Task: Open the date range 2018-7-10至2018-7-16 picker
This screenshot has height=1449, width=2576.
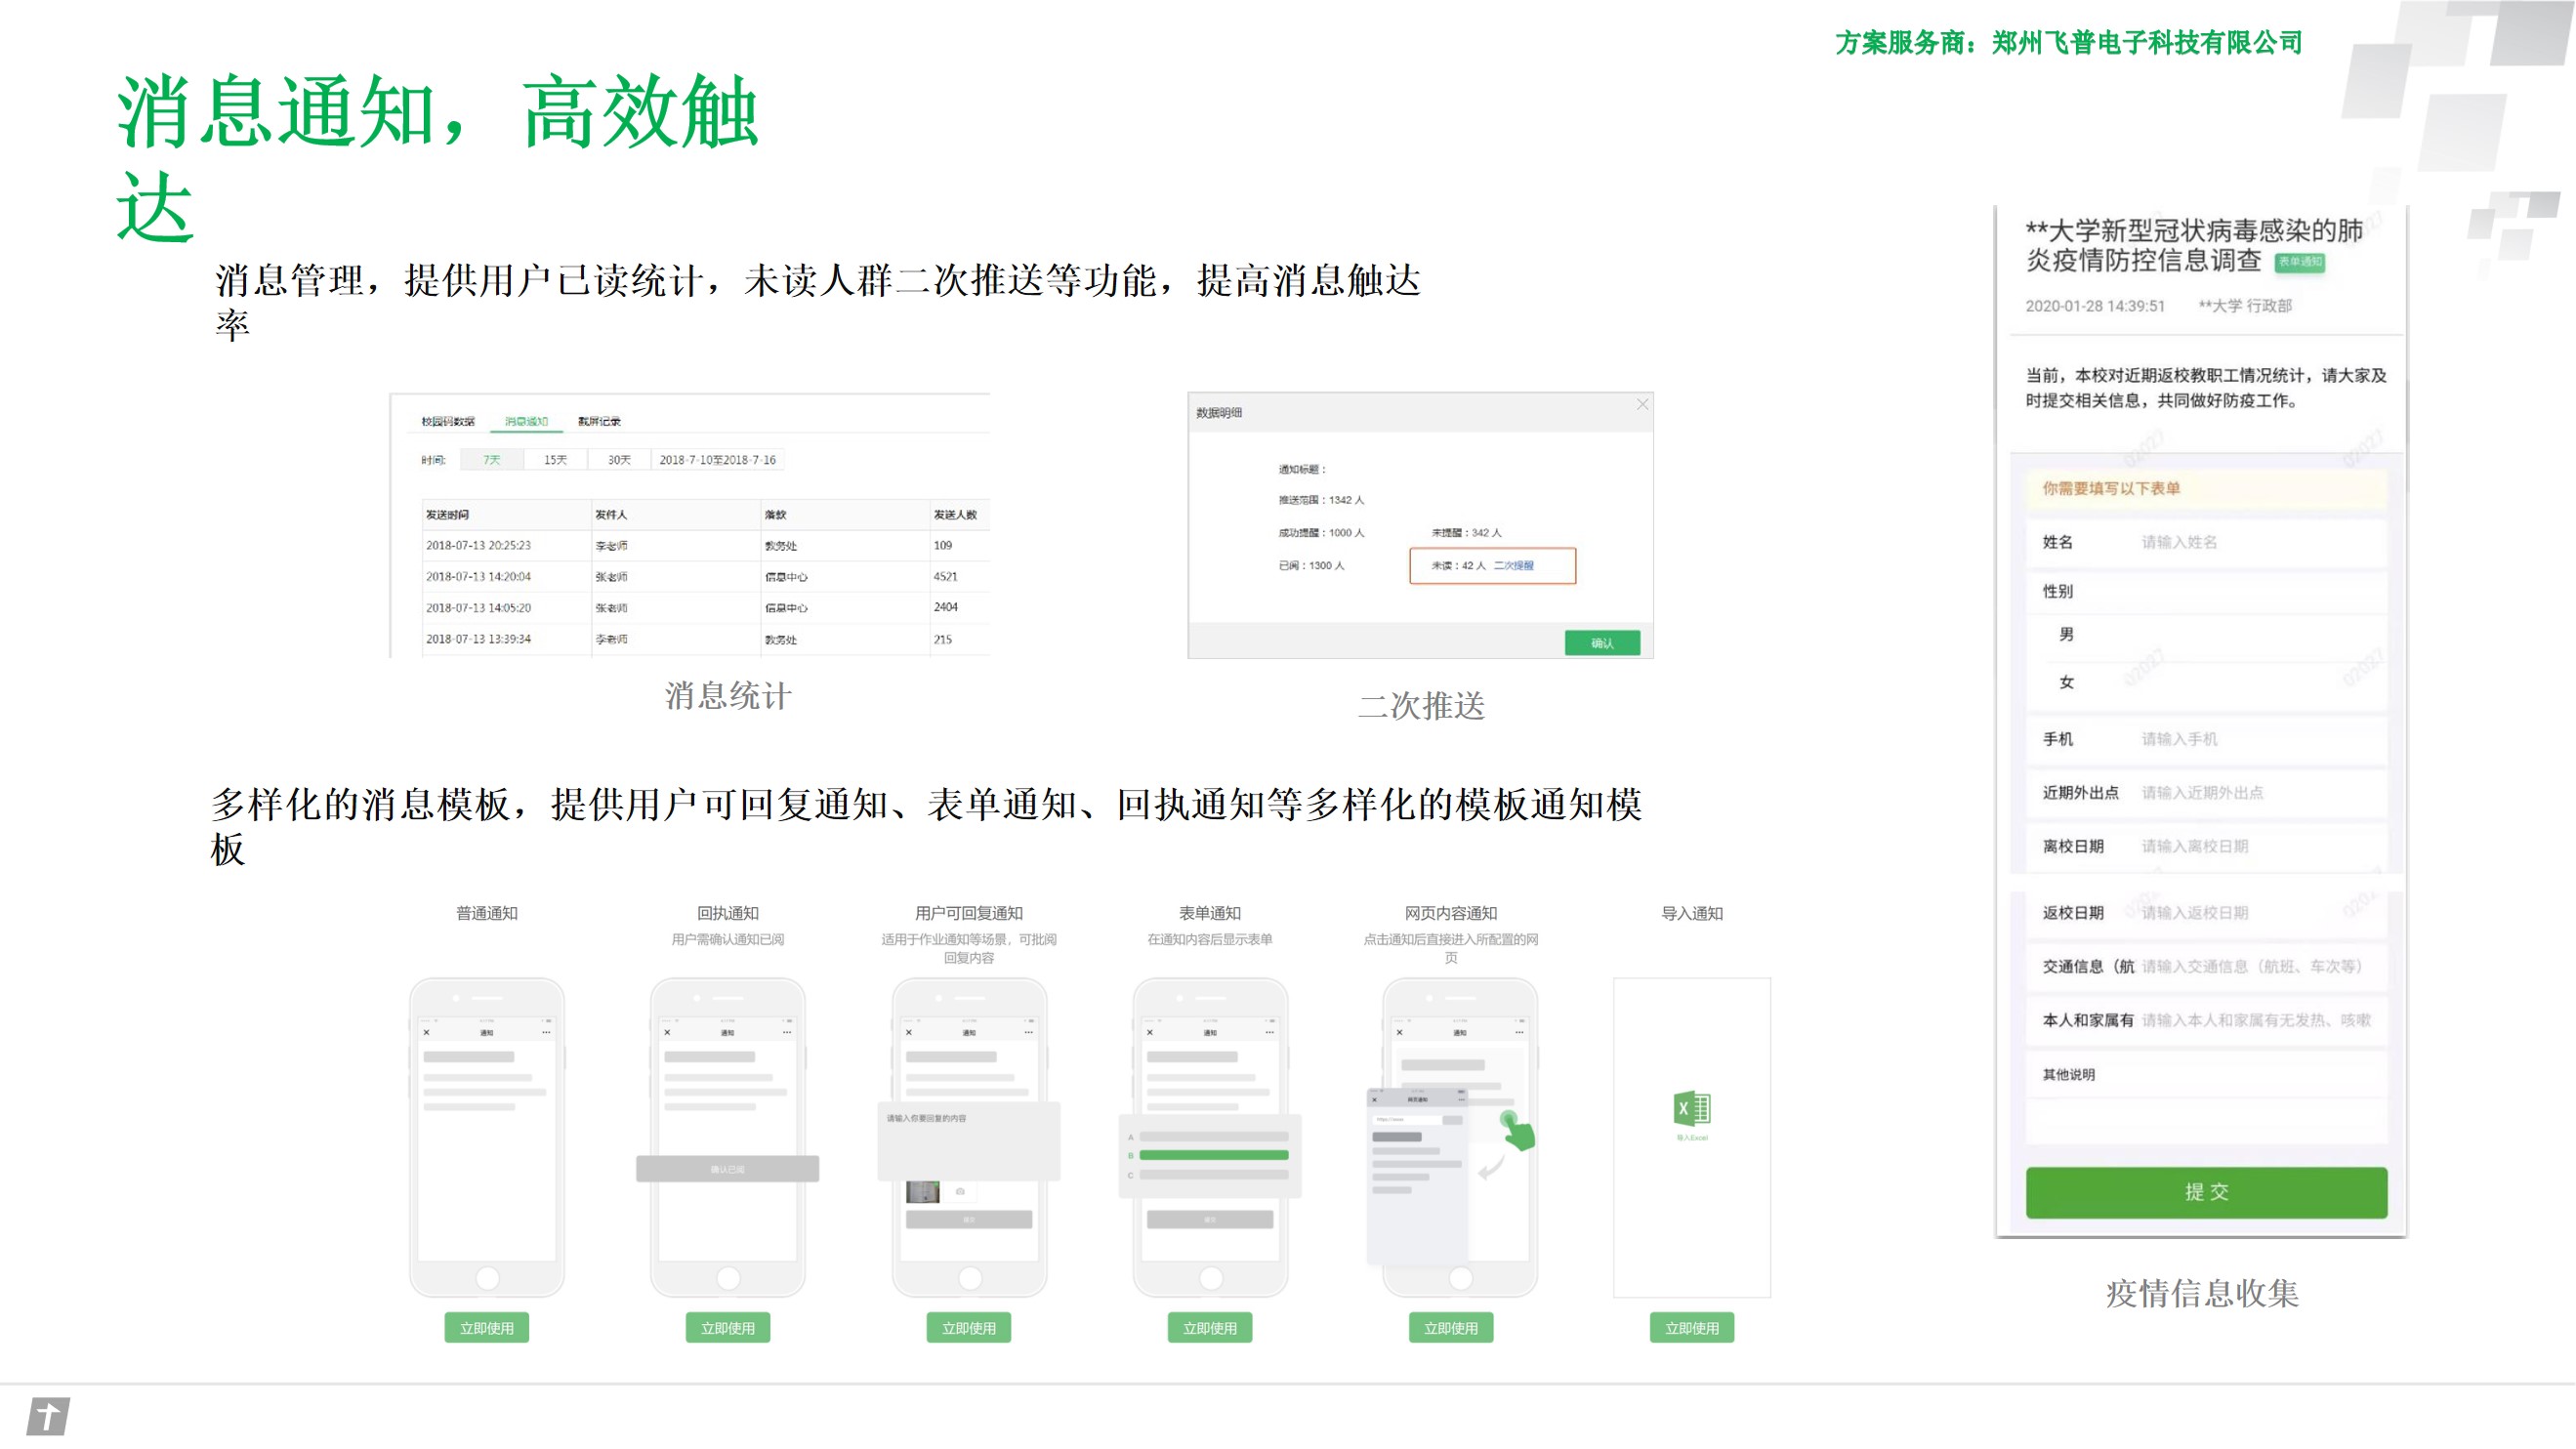Action: pos(717,460)
